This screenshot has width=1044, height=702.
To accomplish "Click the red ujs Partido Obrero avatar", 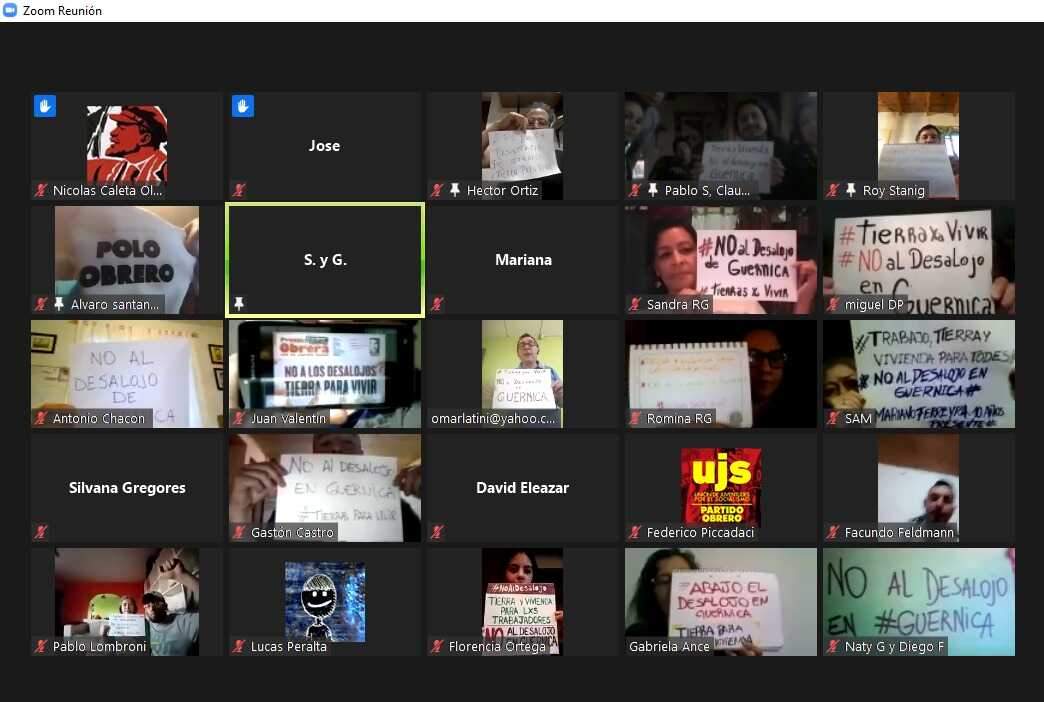I will click(721, 486).
